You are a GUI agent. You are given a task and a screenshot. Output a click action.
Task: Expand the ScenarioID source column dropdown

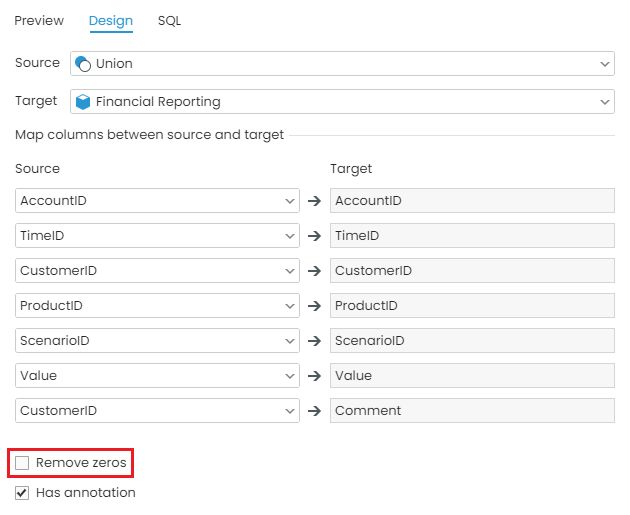point(158,340)
